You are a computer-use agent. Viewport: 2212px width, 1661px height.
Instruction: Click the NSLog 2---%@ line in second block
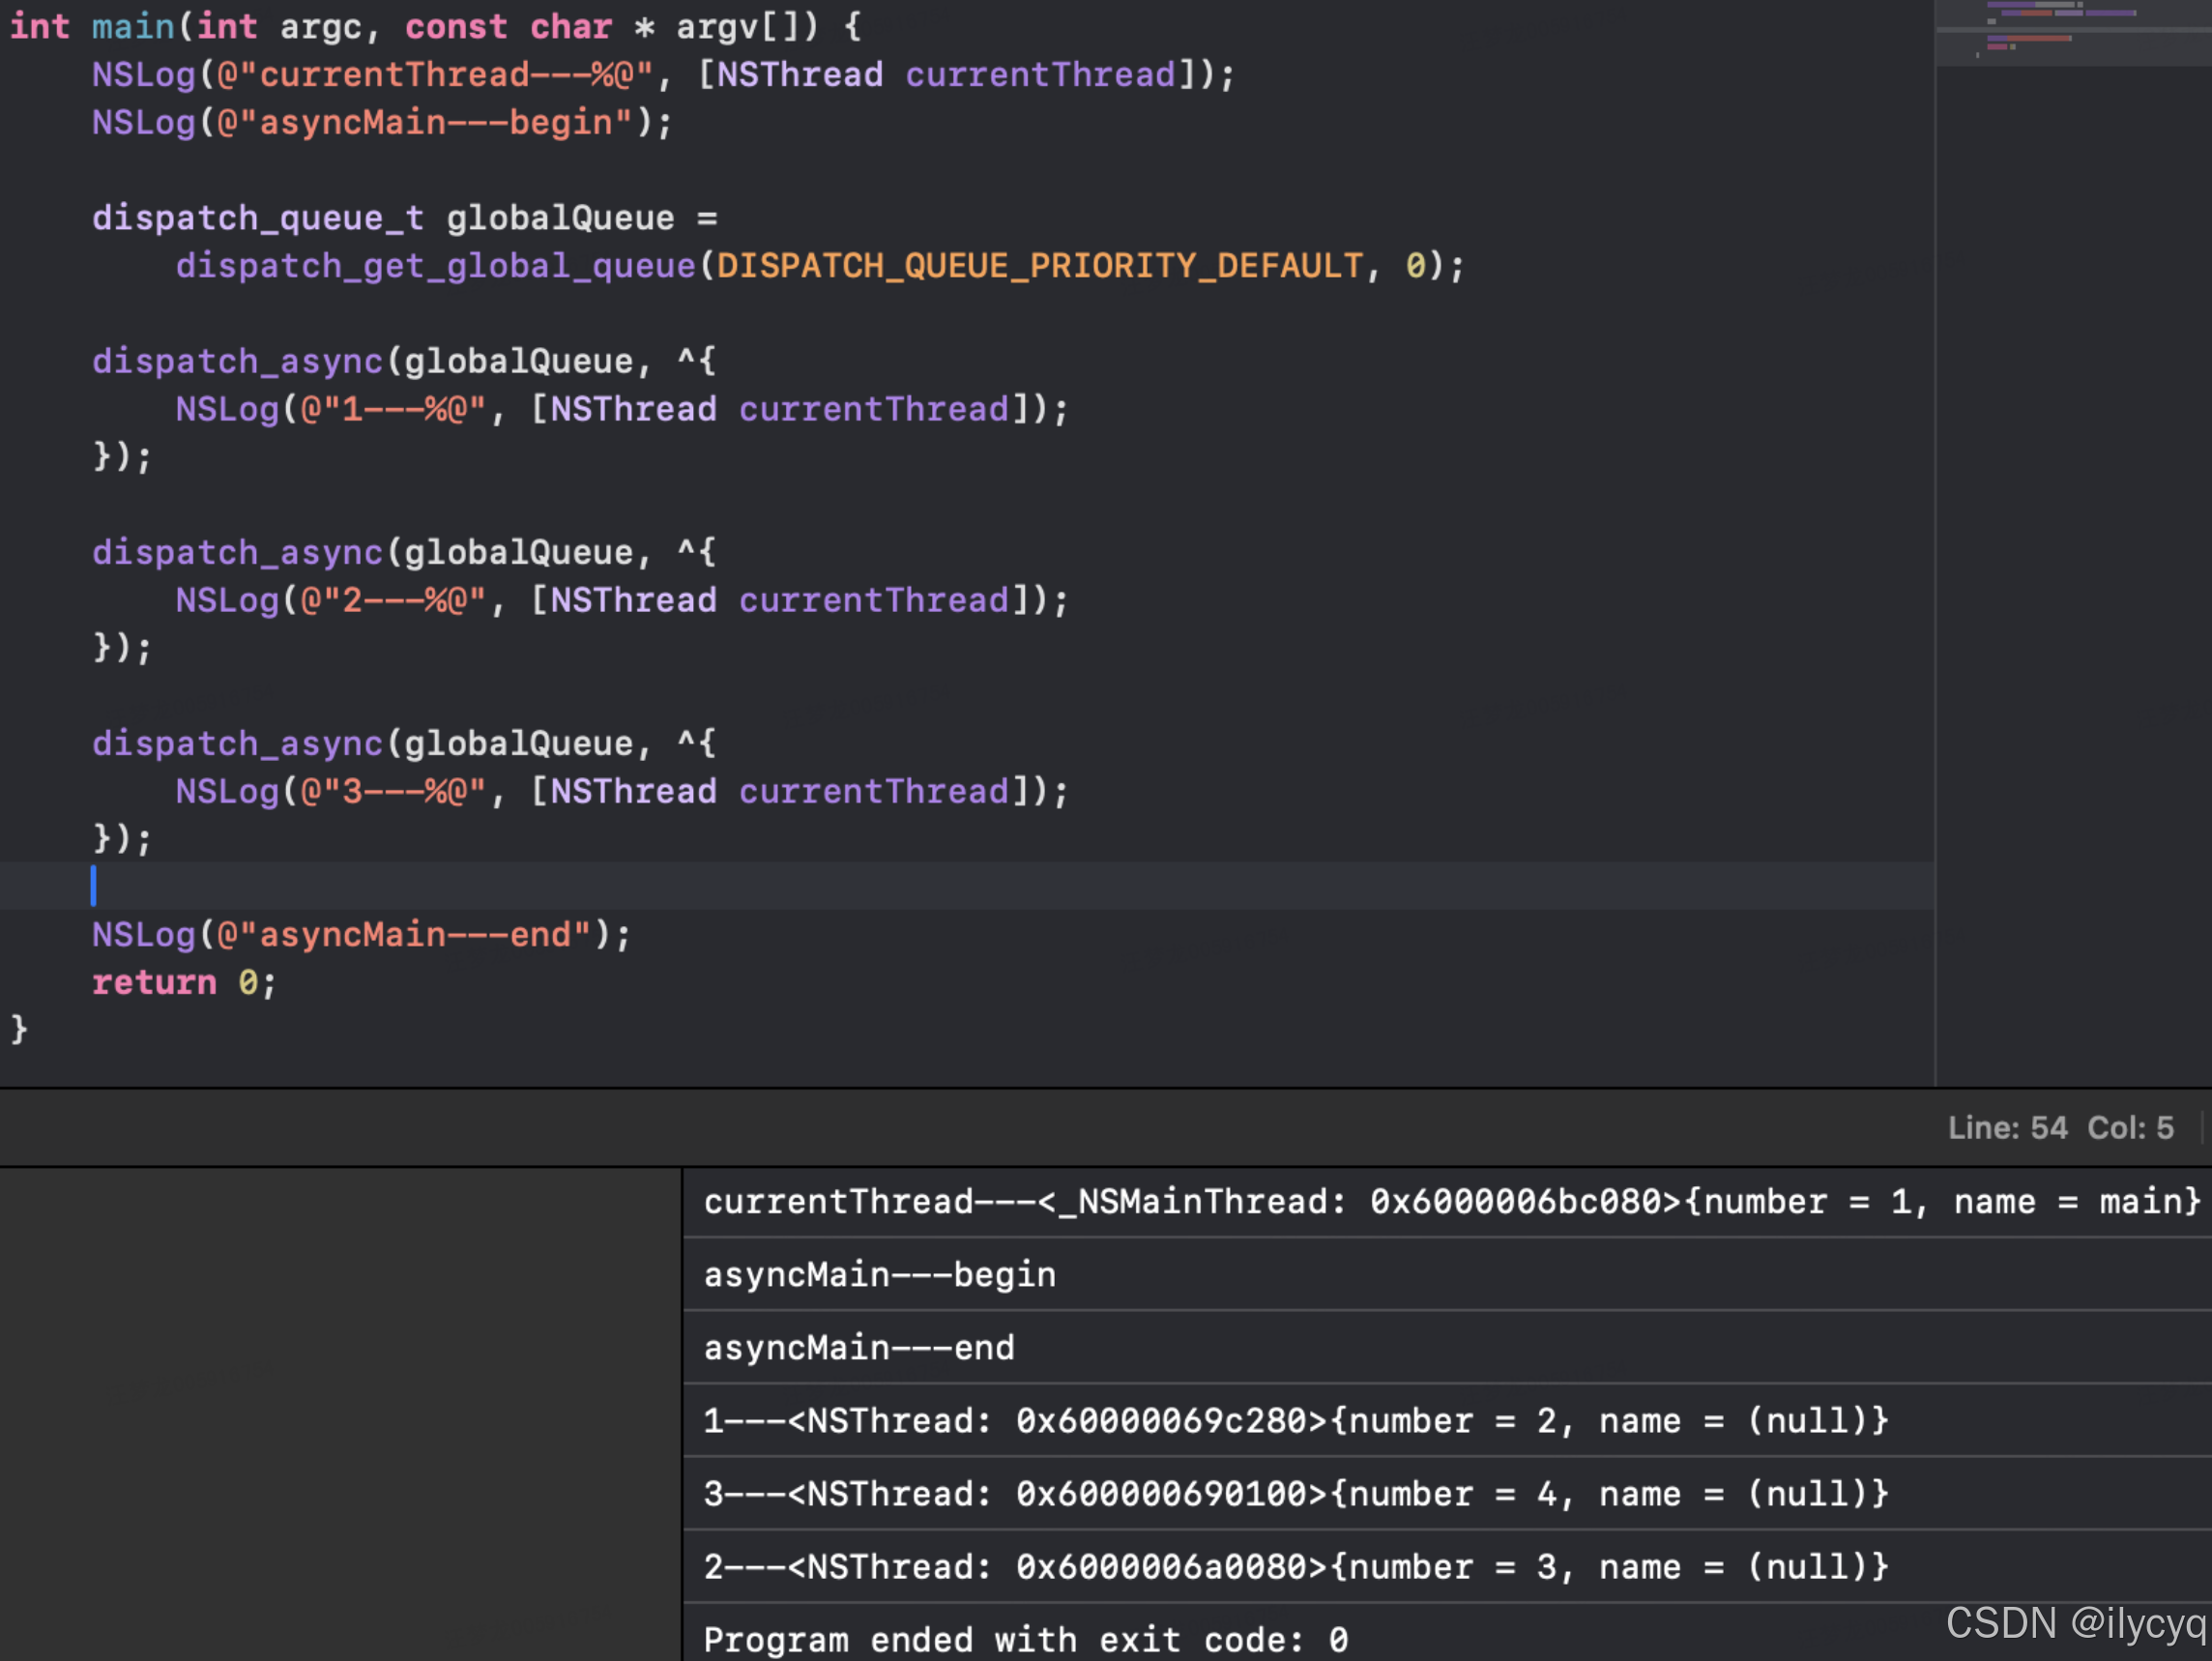pyautogui.click(x=622, y=600)
